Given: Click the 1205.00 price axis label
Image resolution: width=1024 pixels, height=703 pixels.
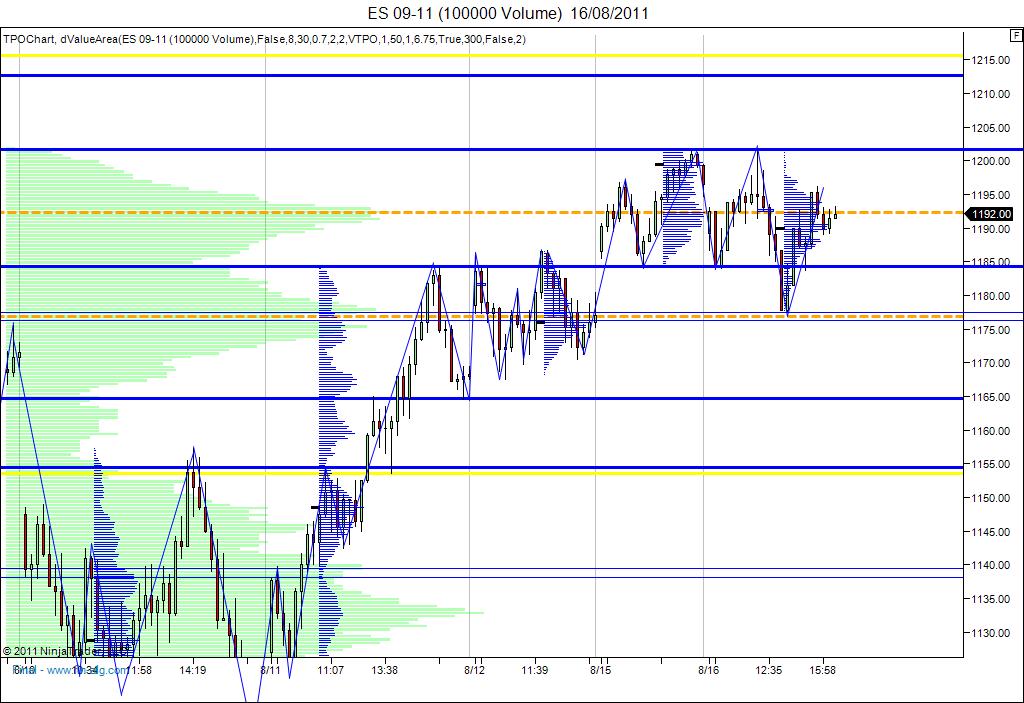Looking at the screenshot, I should pyautogui.click(x=991, y=128).
